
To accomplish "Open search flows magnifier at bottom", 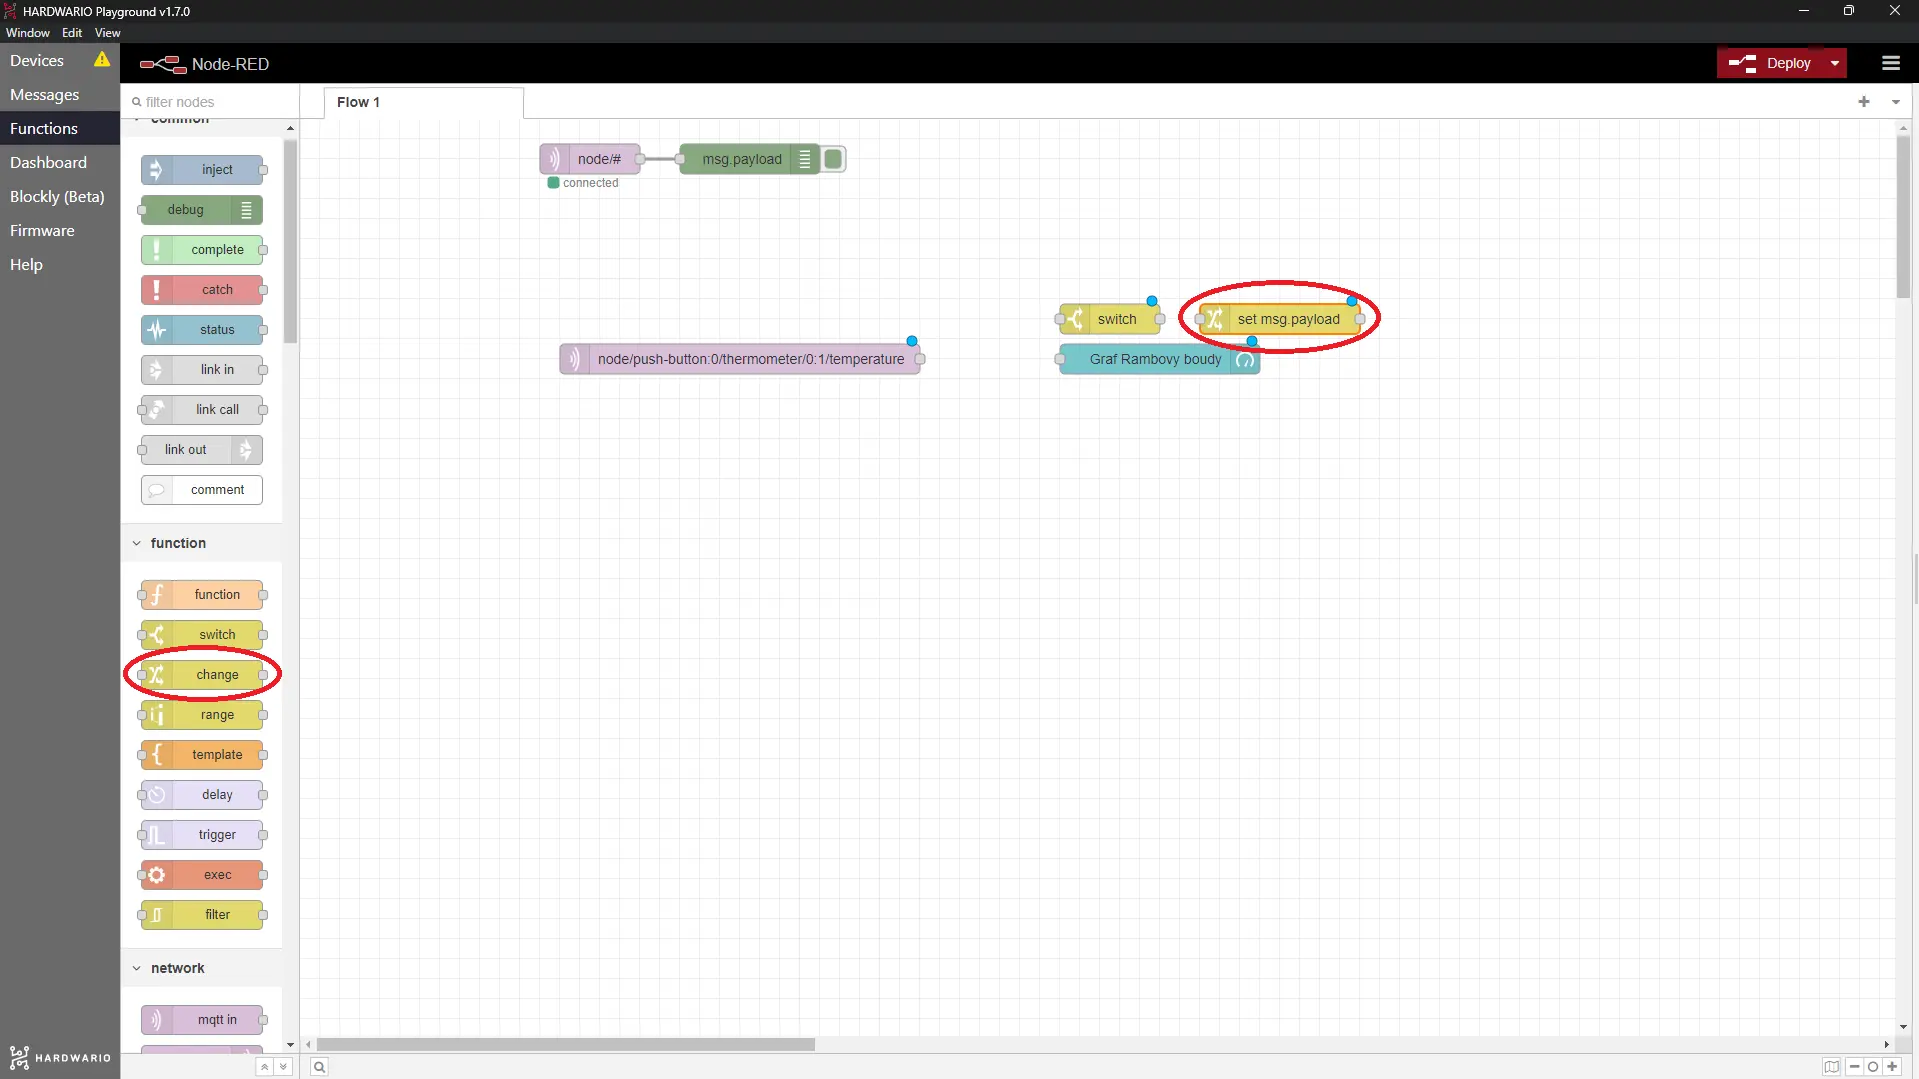I will 319,1067.
